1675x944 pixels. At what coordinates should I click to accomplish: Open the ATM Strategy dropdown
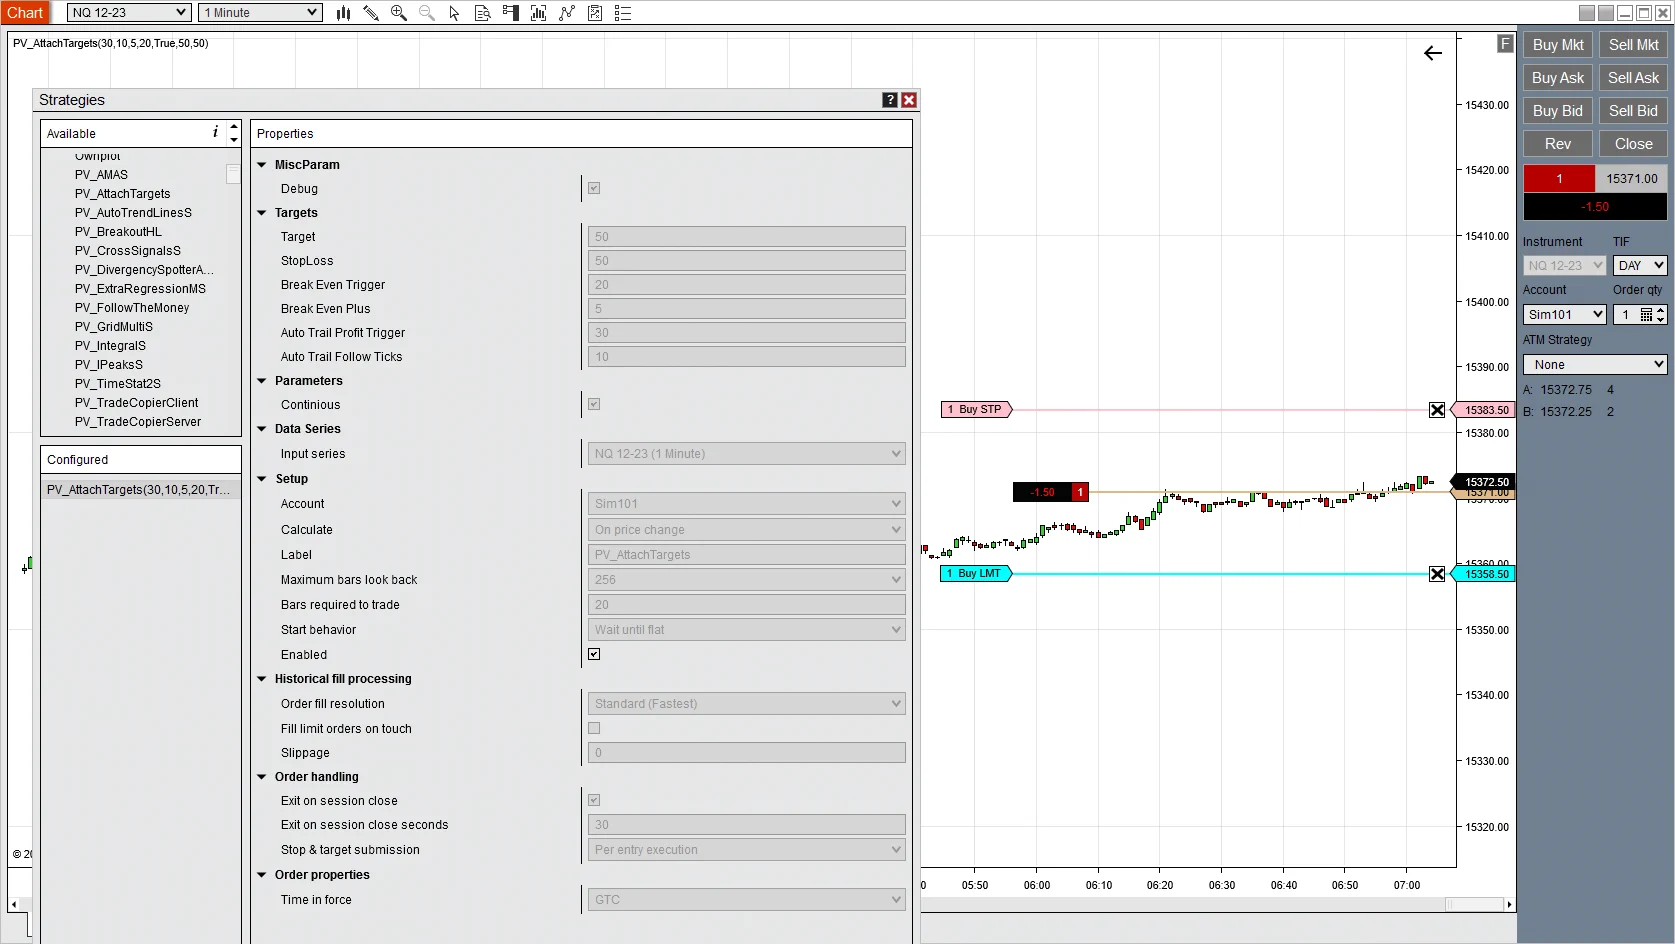pyautogui.click(x=1595, y=365)
